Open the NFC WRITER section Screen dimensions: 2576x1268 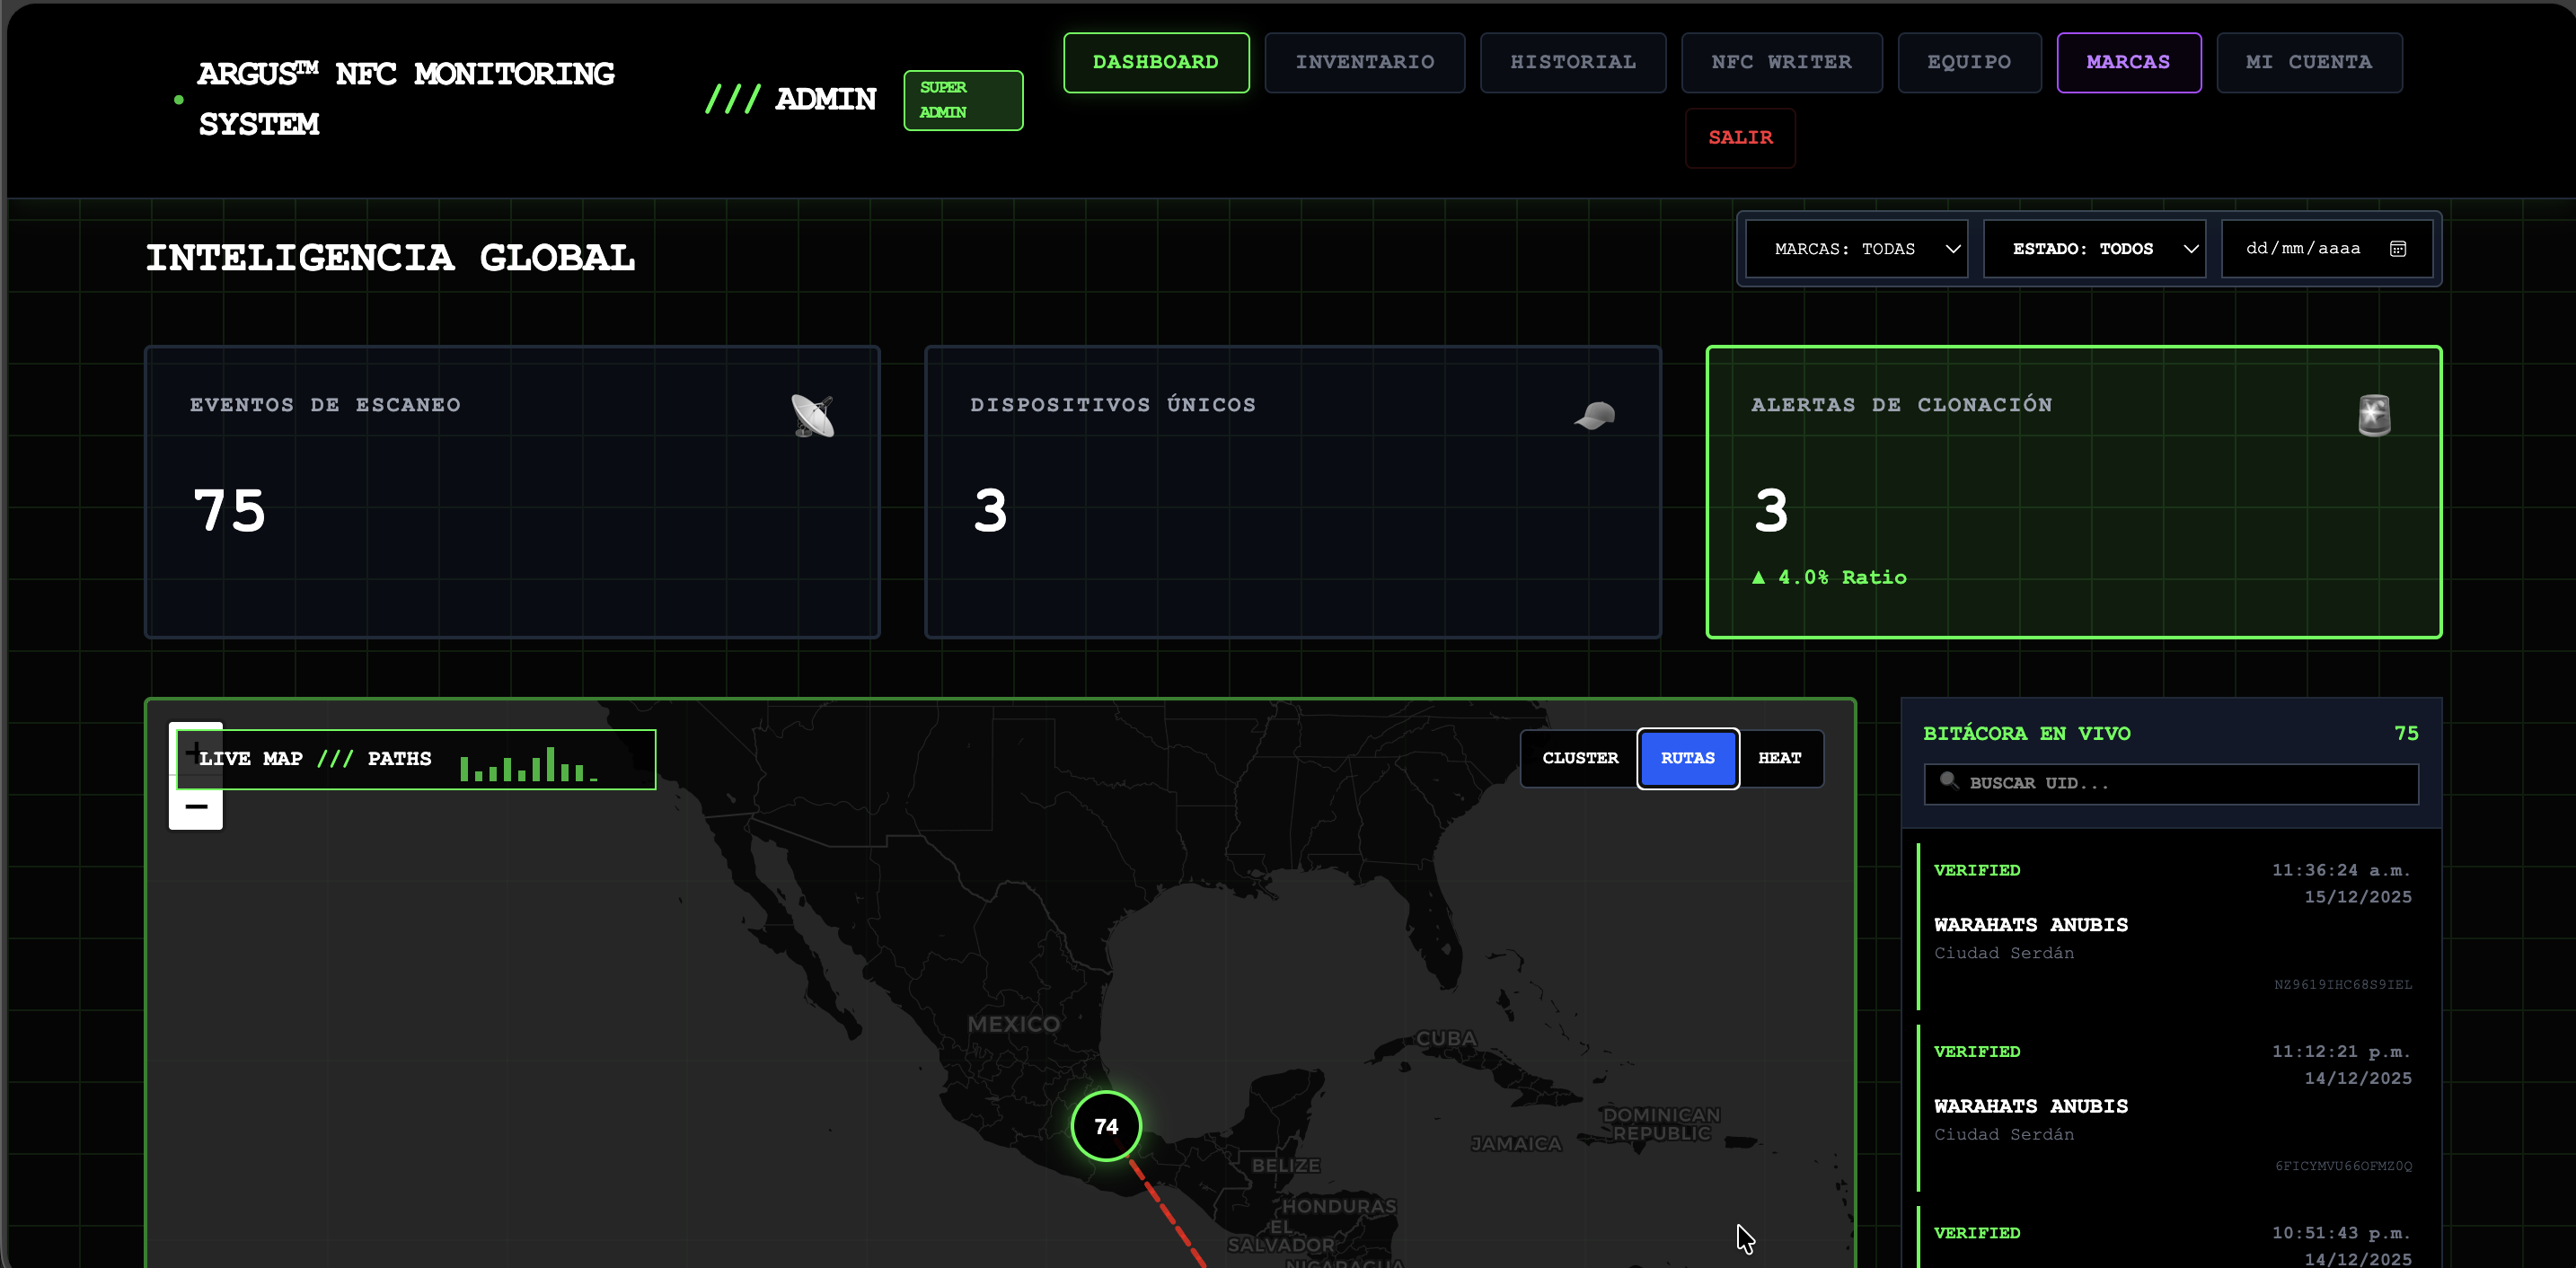[1782, 62]
